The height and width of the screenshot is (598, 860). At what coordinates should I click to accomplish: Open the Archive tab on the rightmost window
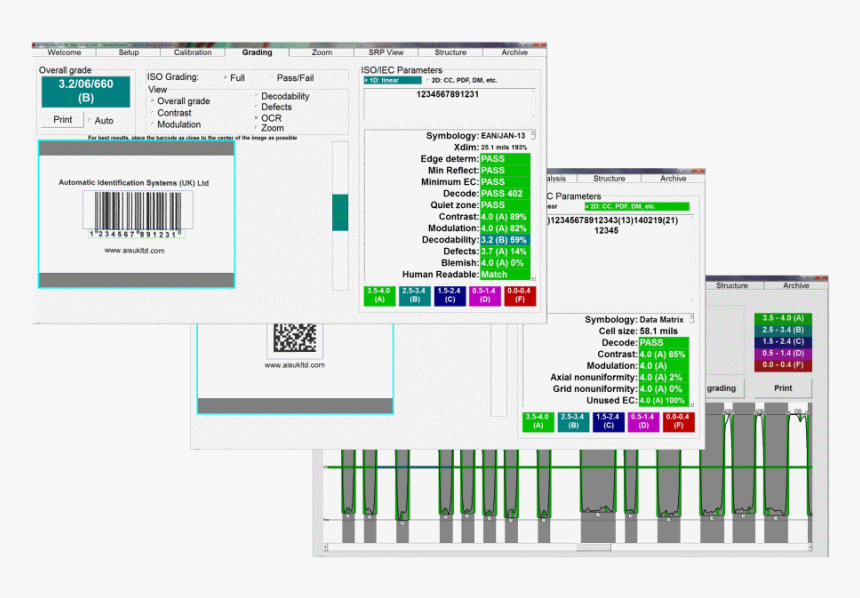click(795, 284)
